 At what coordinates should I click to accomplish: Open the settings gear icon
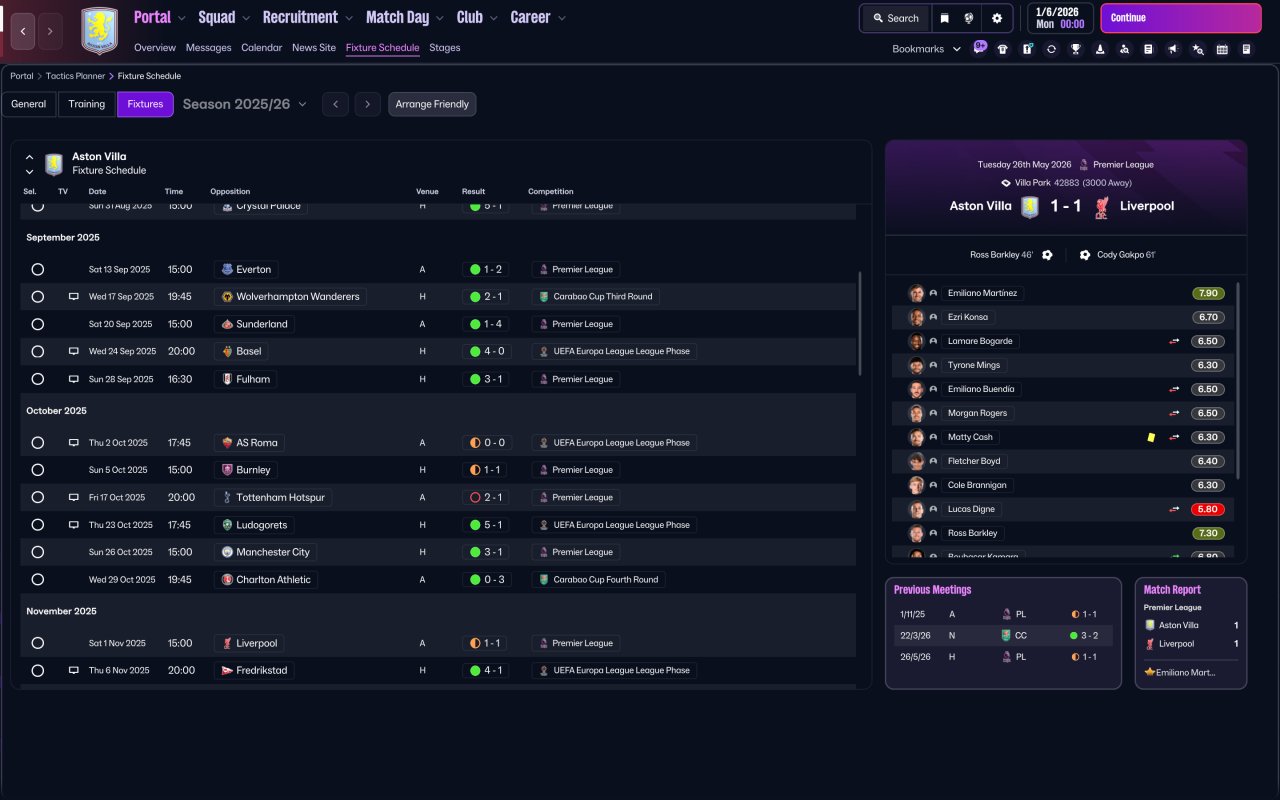pos(997,18)
